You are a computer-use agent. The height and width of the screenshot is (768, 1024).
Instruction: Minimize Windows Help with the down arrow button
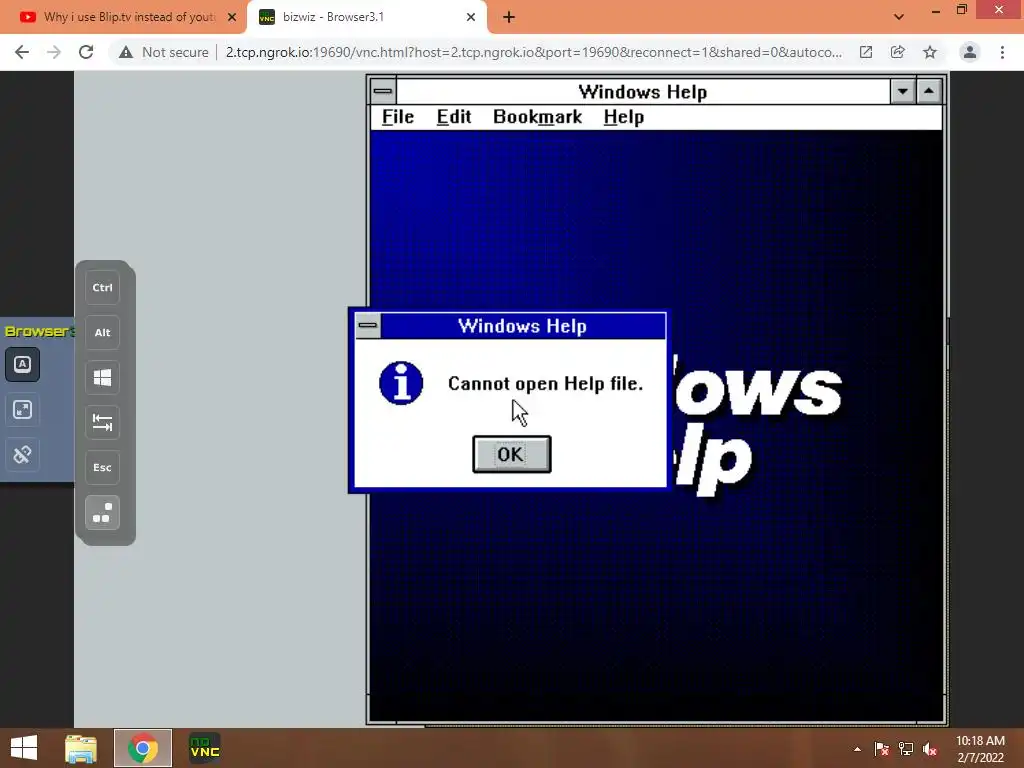(903, 91)
